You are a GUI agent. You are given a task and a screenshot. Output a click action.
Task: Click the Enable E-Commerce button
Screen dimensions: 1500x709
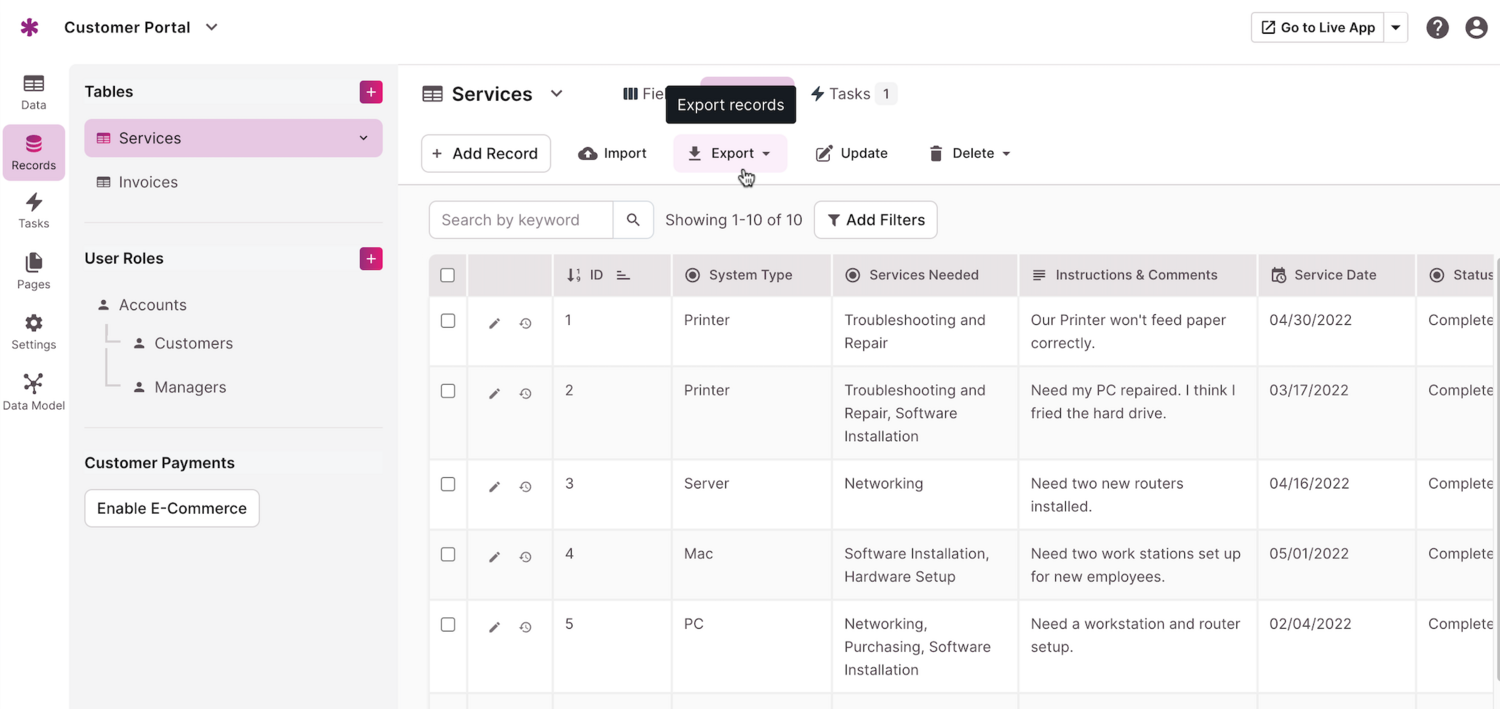(172, 508)
